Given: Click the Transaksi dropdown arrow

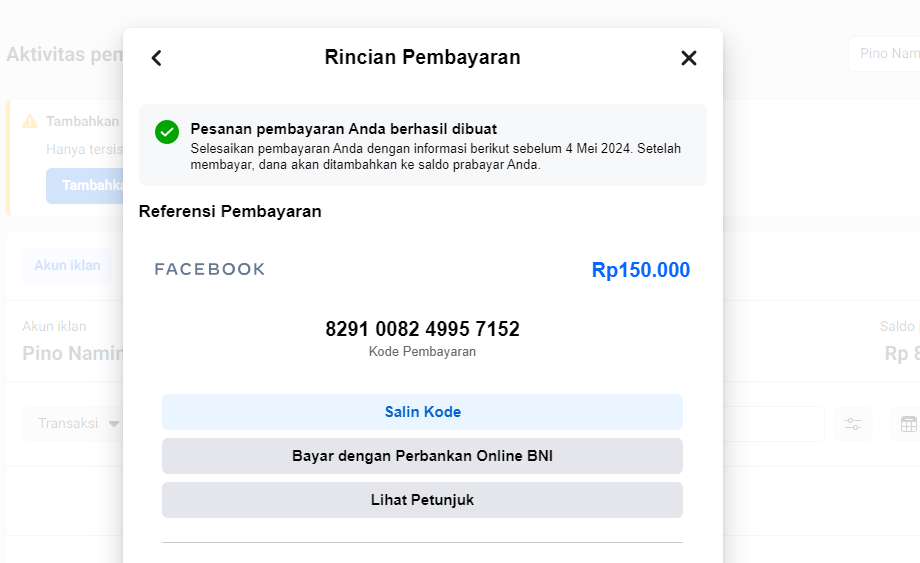Looking at the screenshot, I should [114, 424].
